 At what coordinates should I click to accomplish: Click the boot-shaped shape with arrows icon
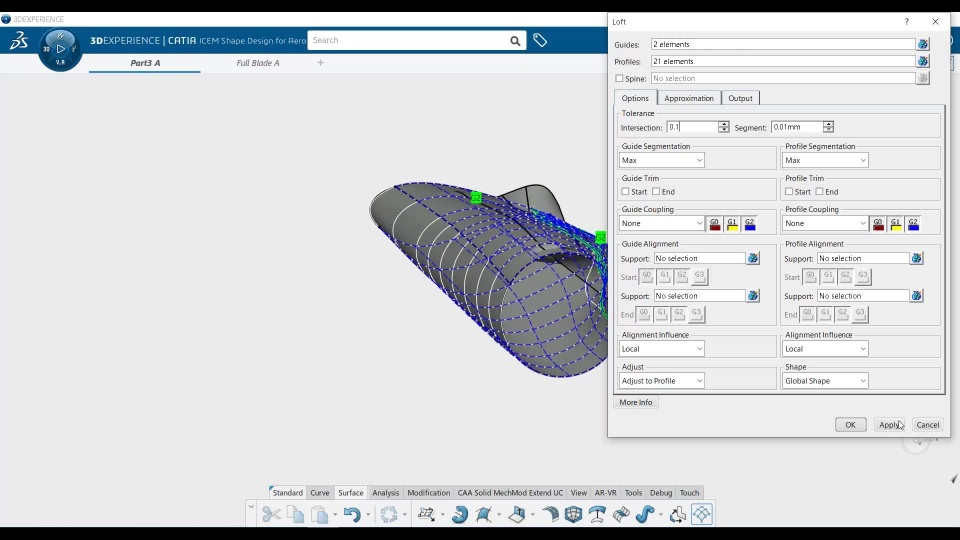click(678, 514)
